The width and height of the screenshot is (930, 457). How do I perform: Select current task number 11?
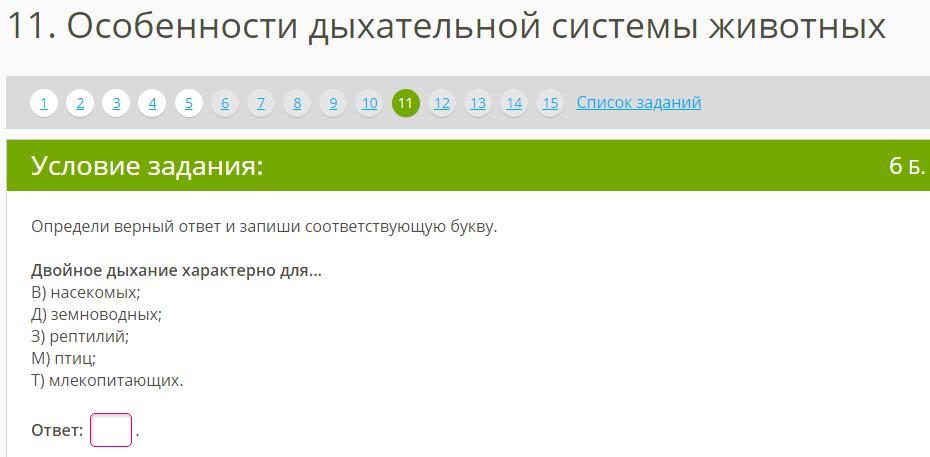[x=406, y=104]
